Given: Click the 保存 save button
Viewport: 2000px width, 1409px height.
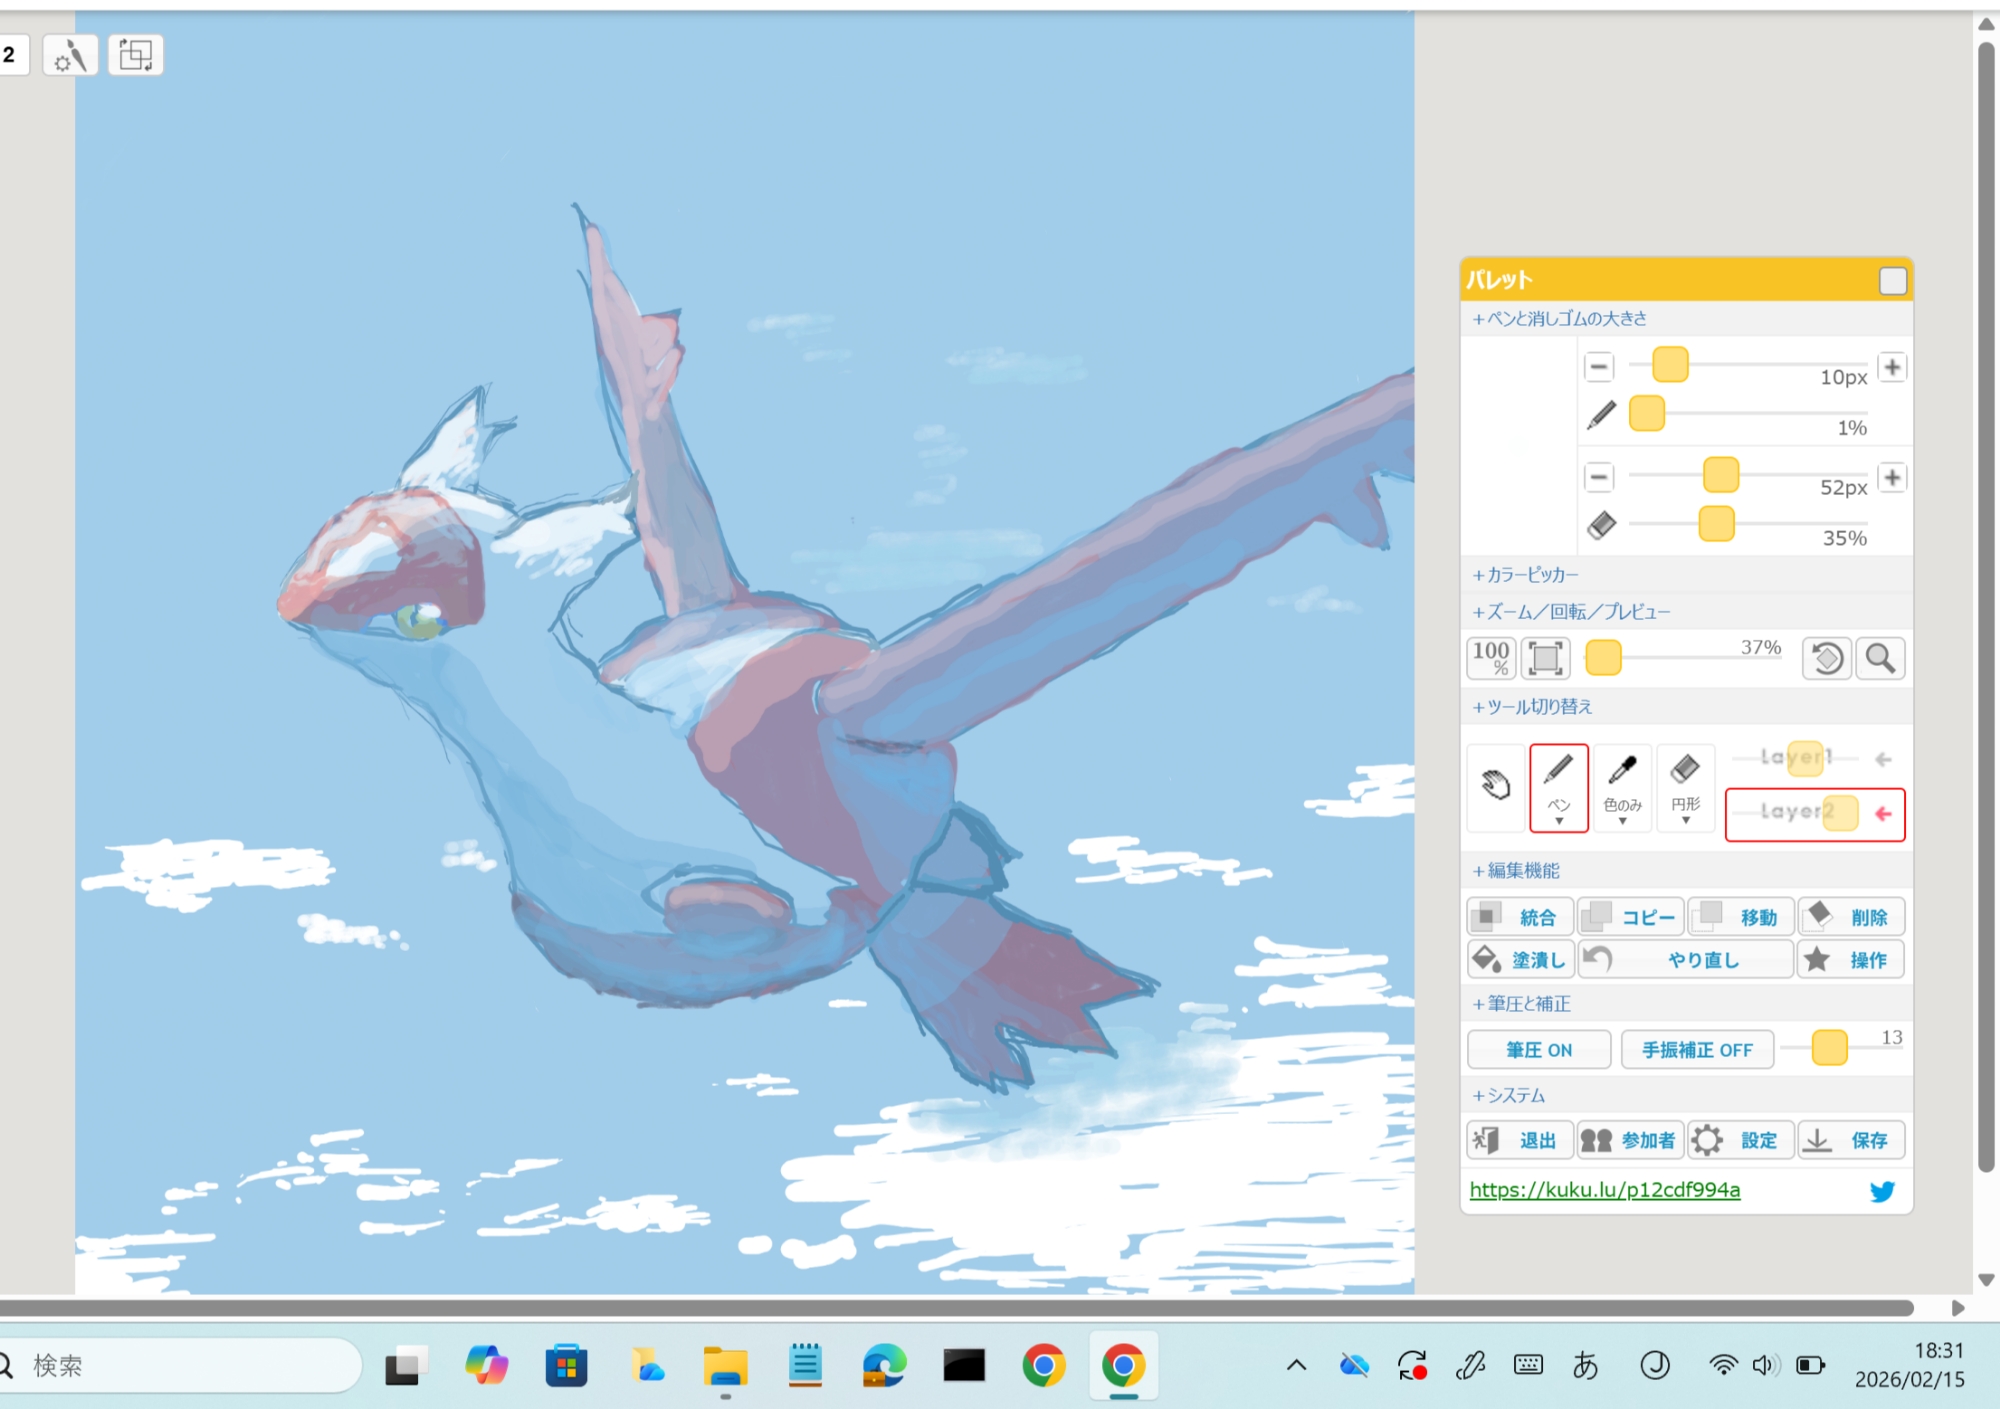Looking at the screenshot, I should (1851, 1140).
